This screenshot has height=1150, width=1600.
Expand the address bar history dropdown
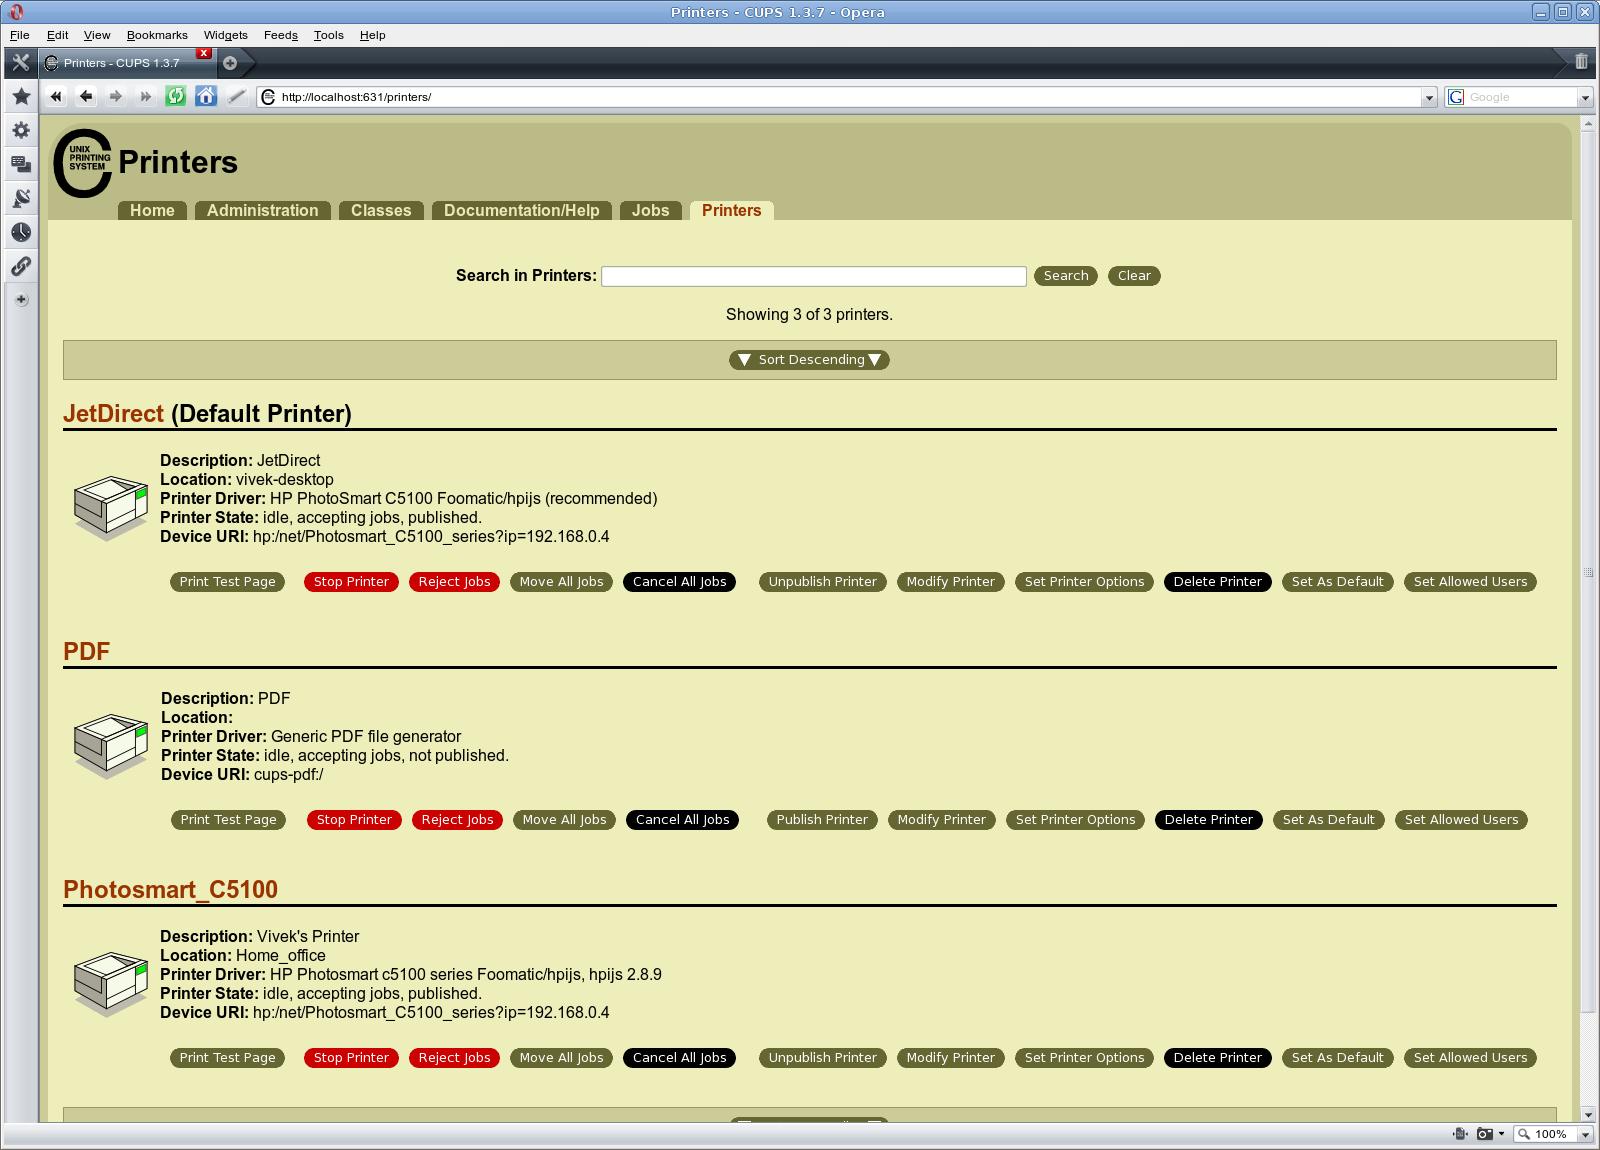click(1429, 97)
